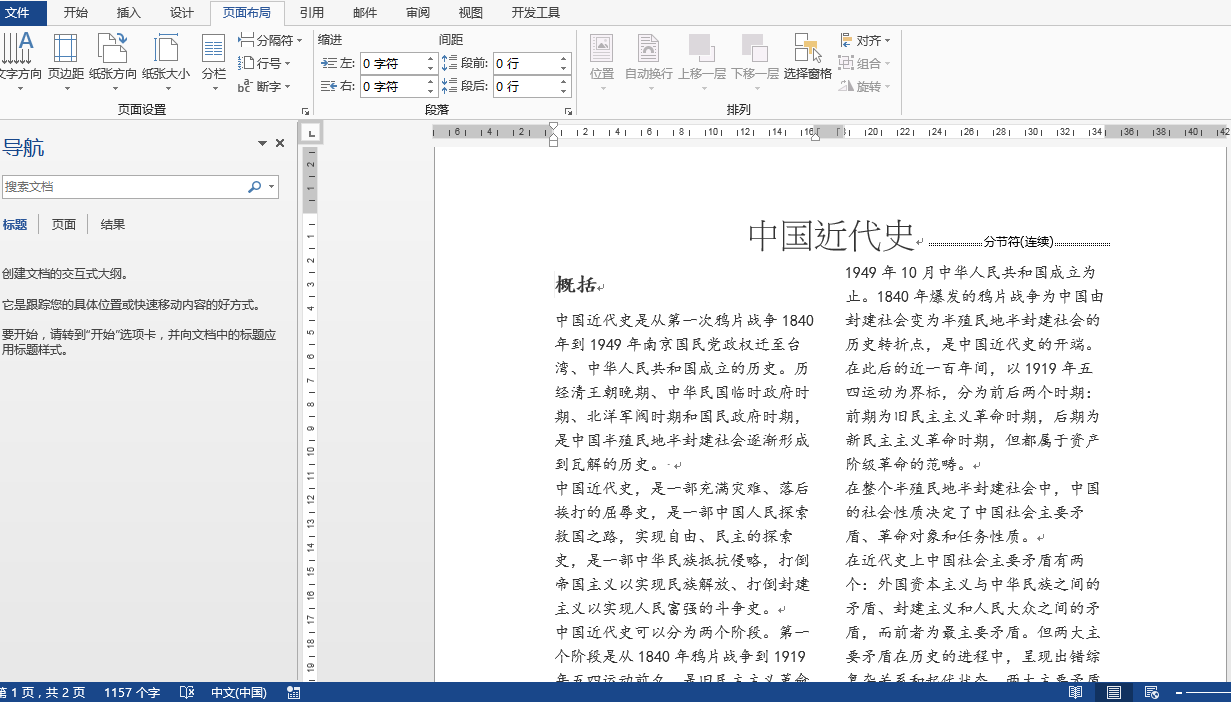Select the 纸张大小 paper size icon

click(166, 60)
